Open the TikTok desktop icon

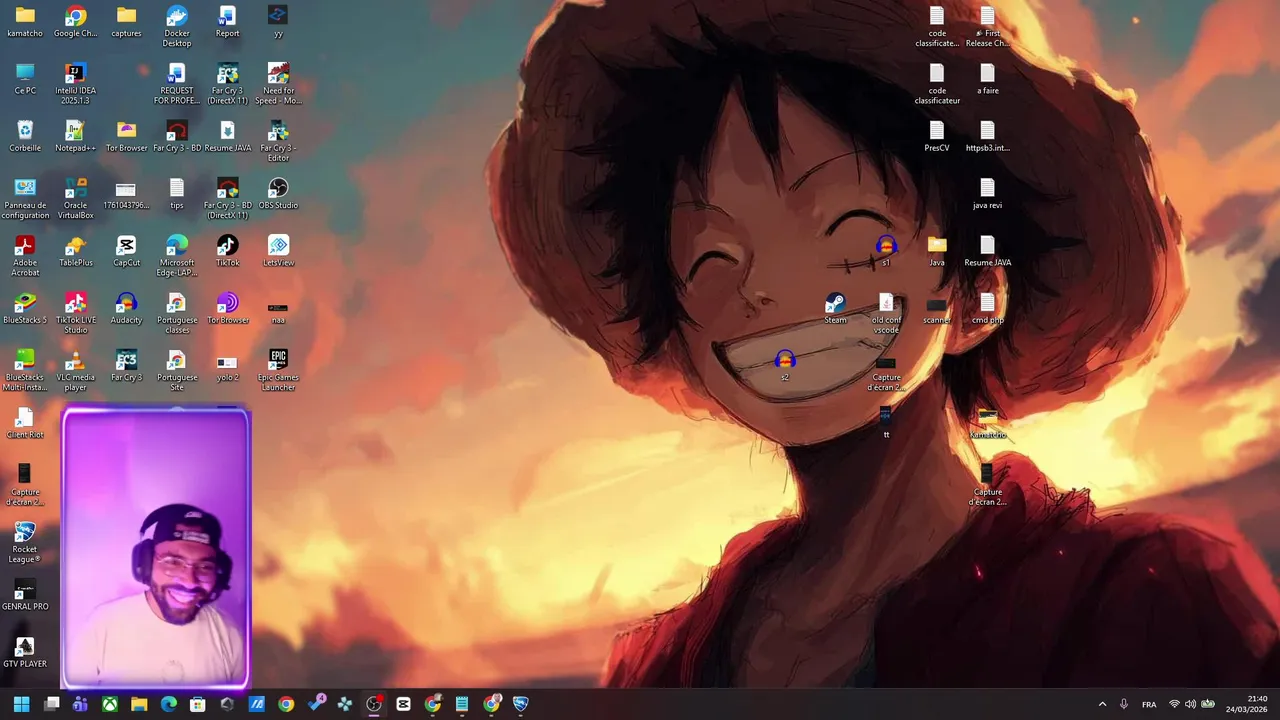[227, 251]
